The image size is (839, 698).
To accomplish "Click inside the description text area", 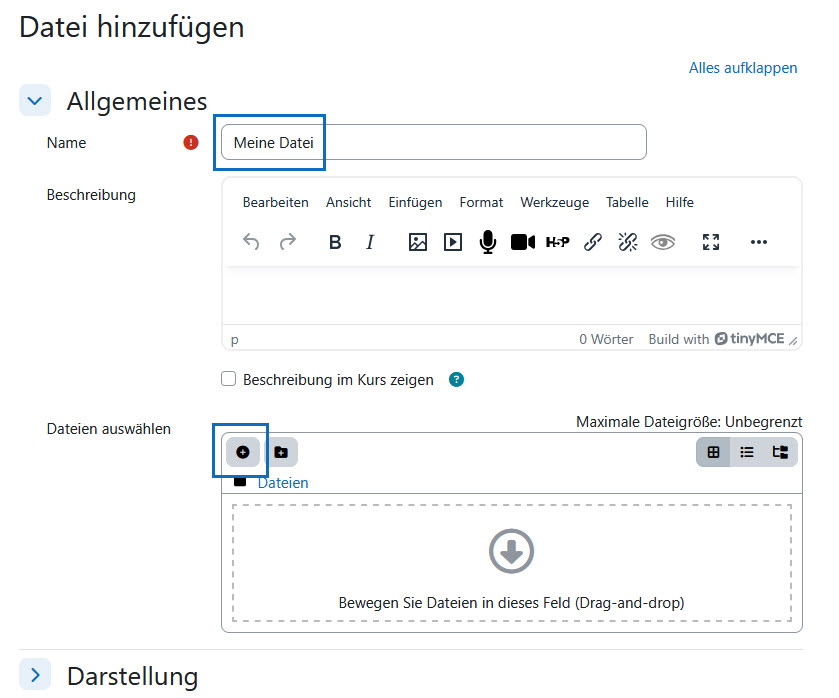I will (512, 295).
